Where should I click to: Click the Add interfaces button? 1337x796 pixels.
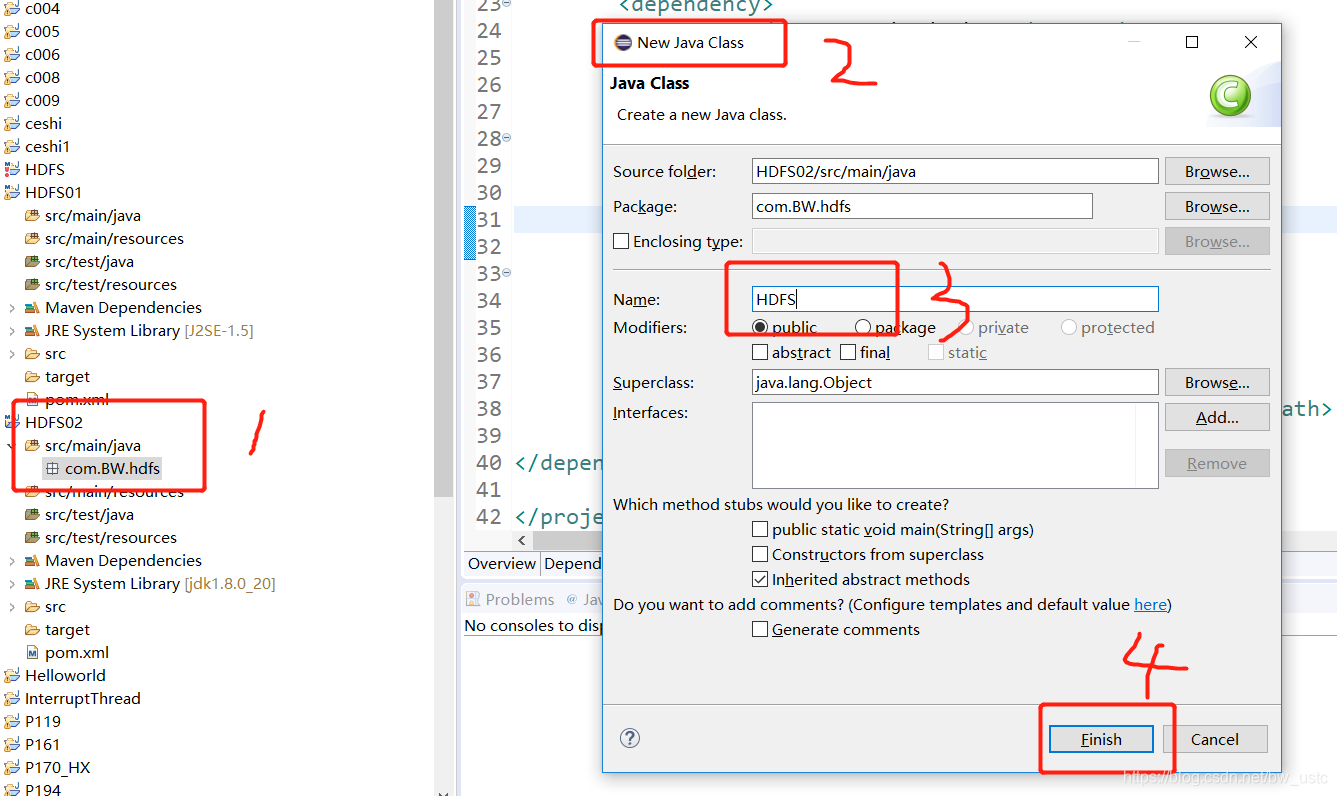(1217, 417)
